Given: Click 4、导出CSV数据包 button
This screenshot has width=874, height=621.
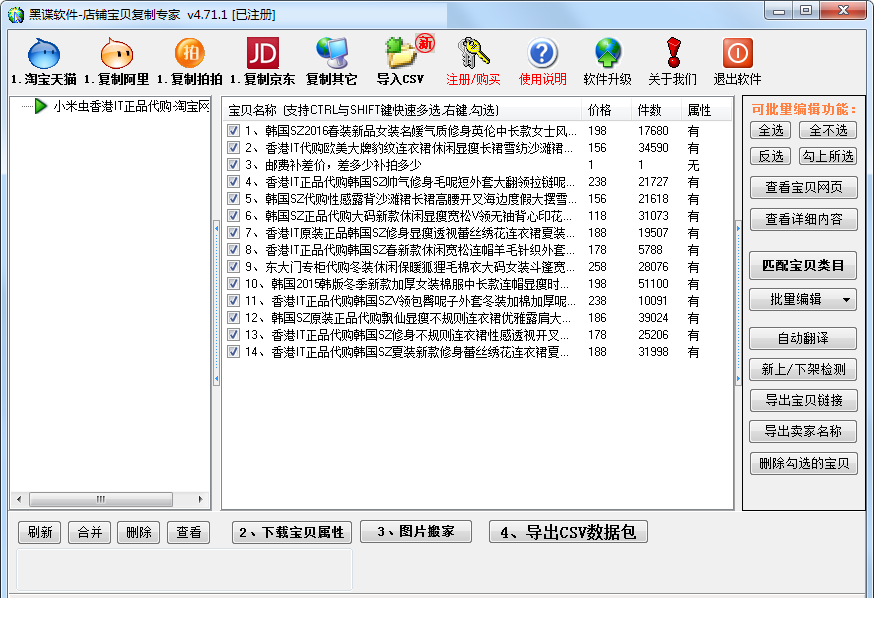Looking at the screenshot, I should click(568, 532).
